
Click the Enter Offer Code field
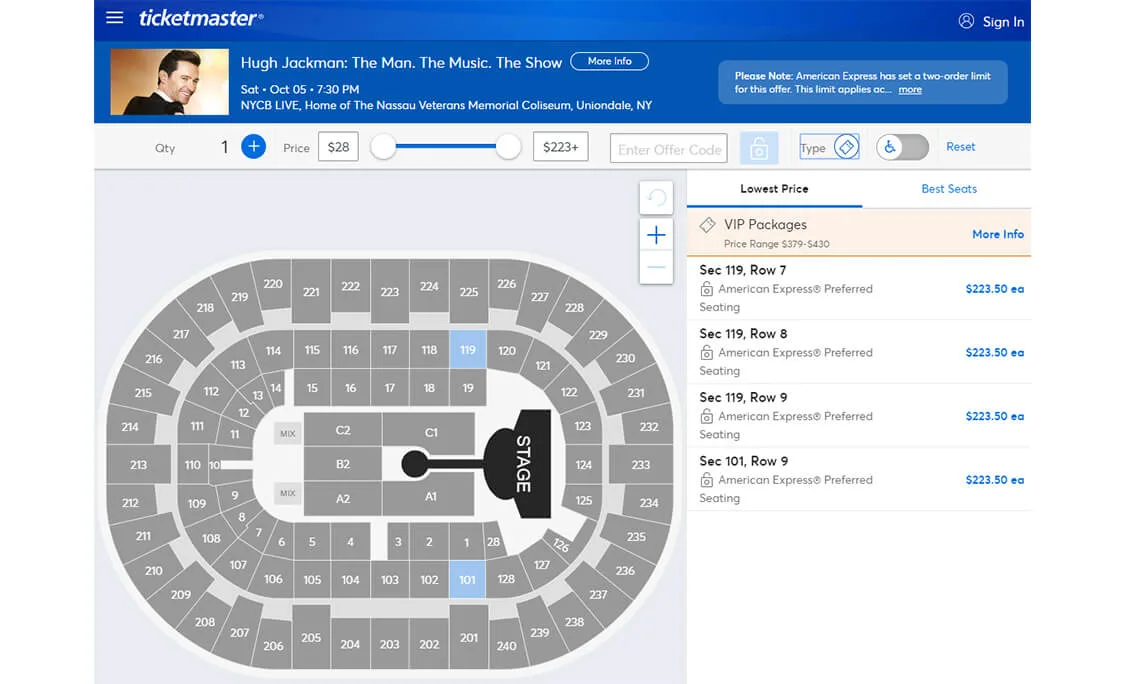pyautogui.click(x=668, y=149)
